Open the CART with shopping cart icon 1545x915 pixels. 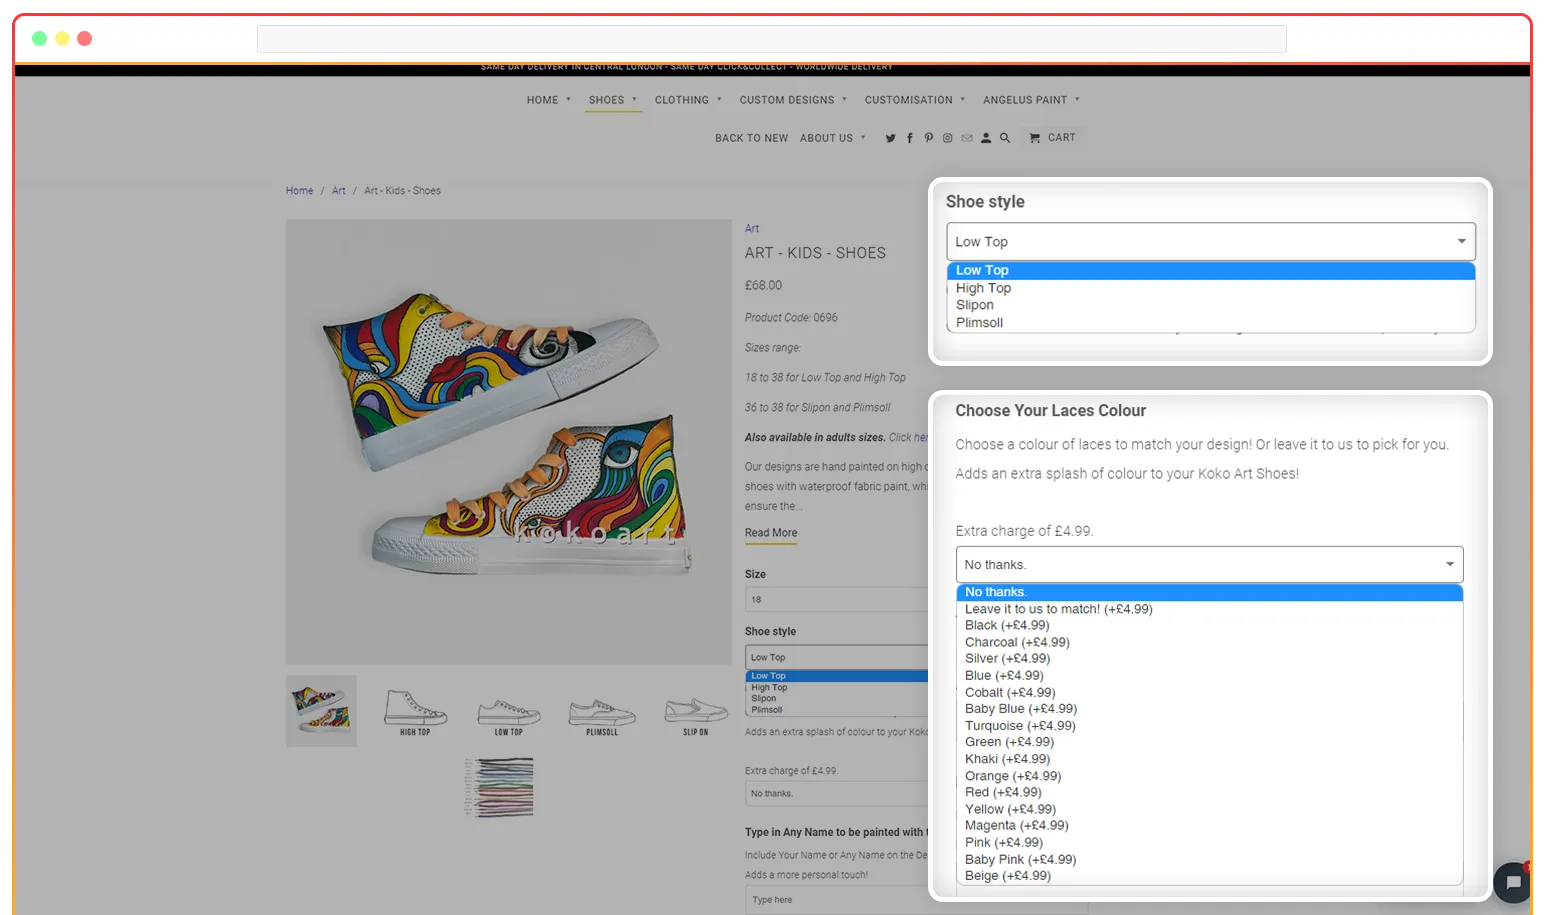point(1051,138)
